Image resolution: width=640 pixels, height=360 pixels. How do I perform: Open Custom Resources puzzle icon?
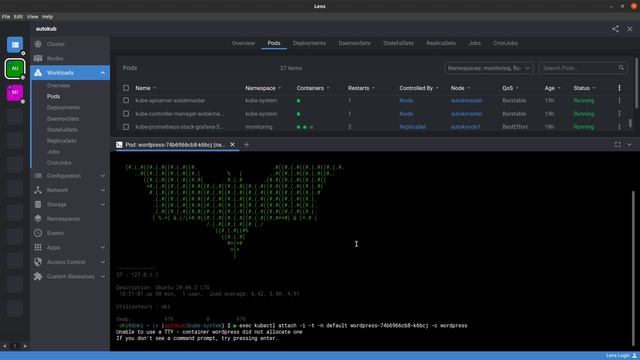38,276
